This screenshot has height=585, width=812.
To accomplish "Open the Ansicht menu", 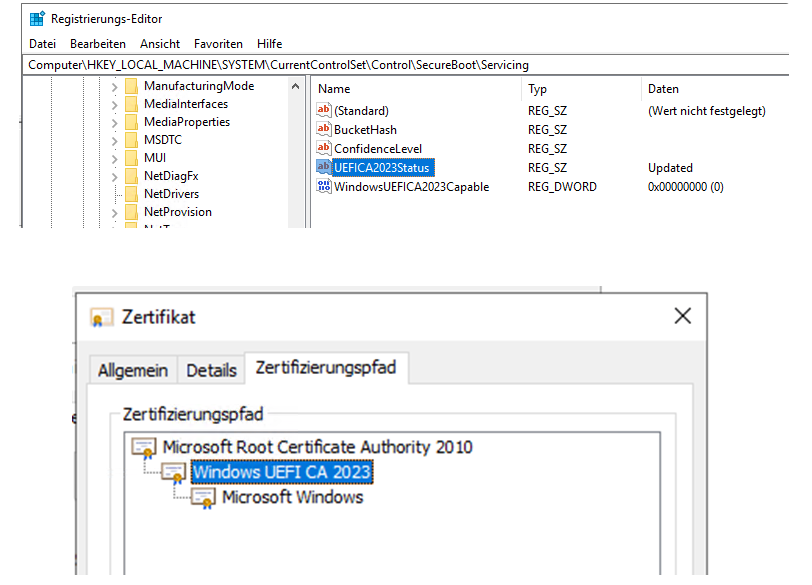I will pos(160,44).
